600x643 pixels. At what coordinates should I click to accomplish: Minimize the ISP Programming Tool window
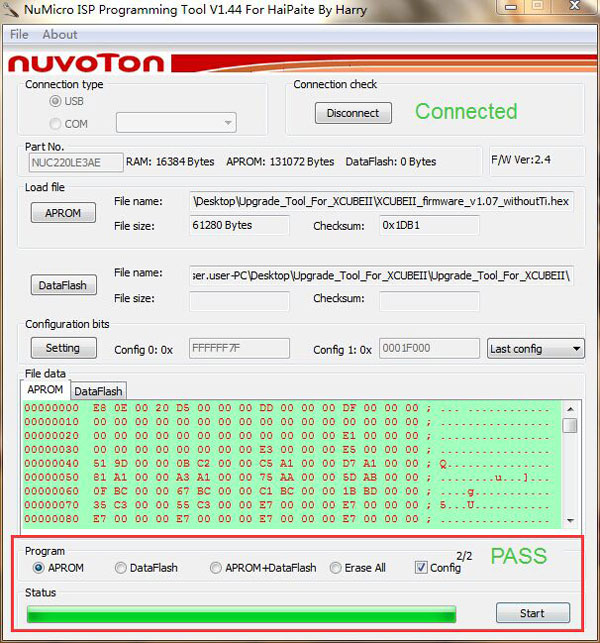511,7
